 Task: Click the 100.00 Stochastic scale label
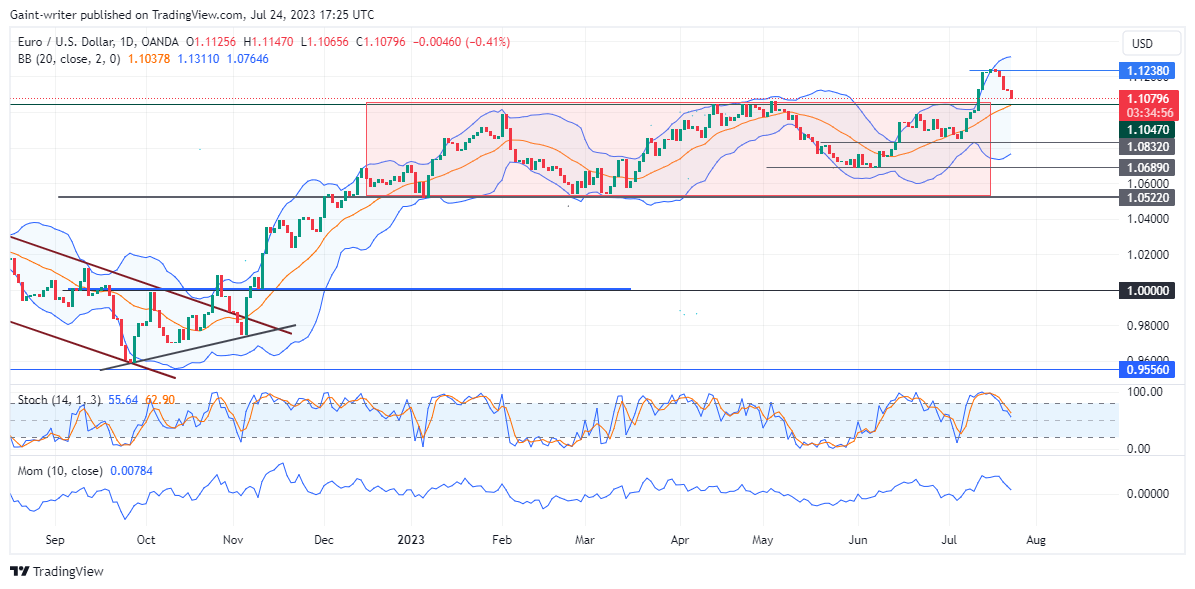pos(1146,391)
